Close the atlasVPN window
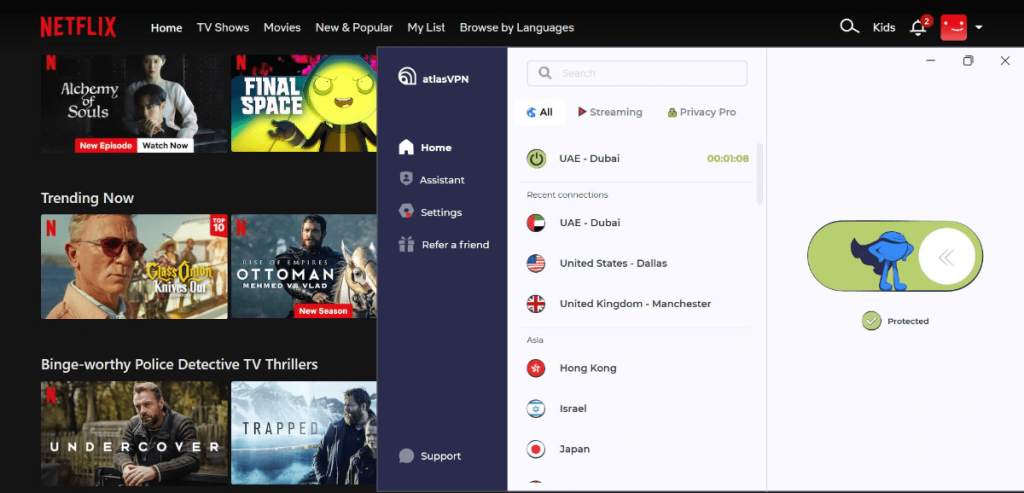The height and width of the screenshot is (493, 1024). click(x=1005, y=60)
